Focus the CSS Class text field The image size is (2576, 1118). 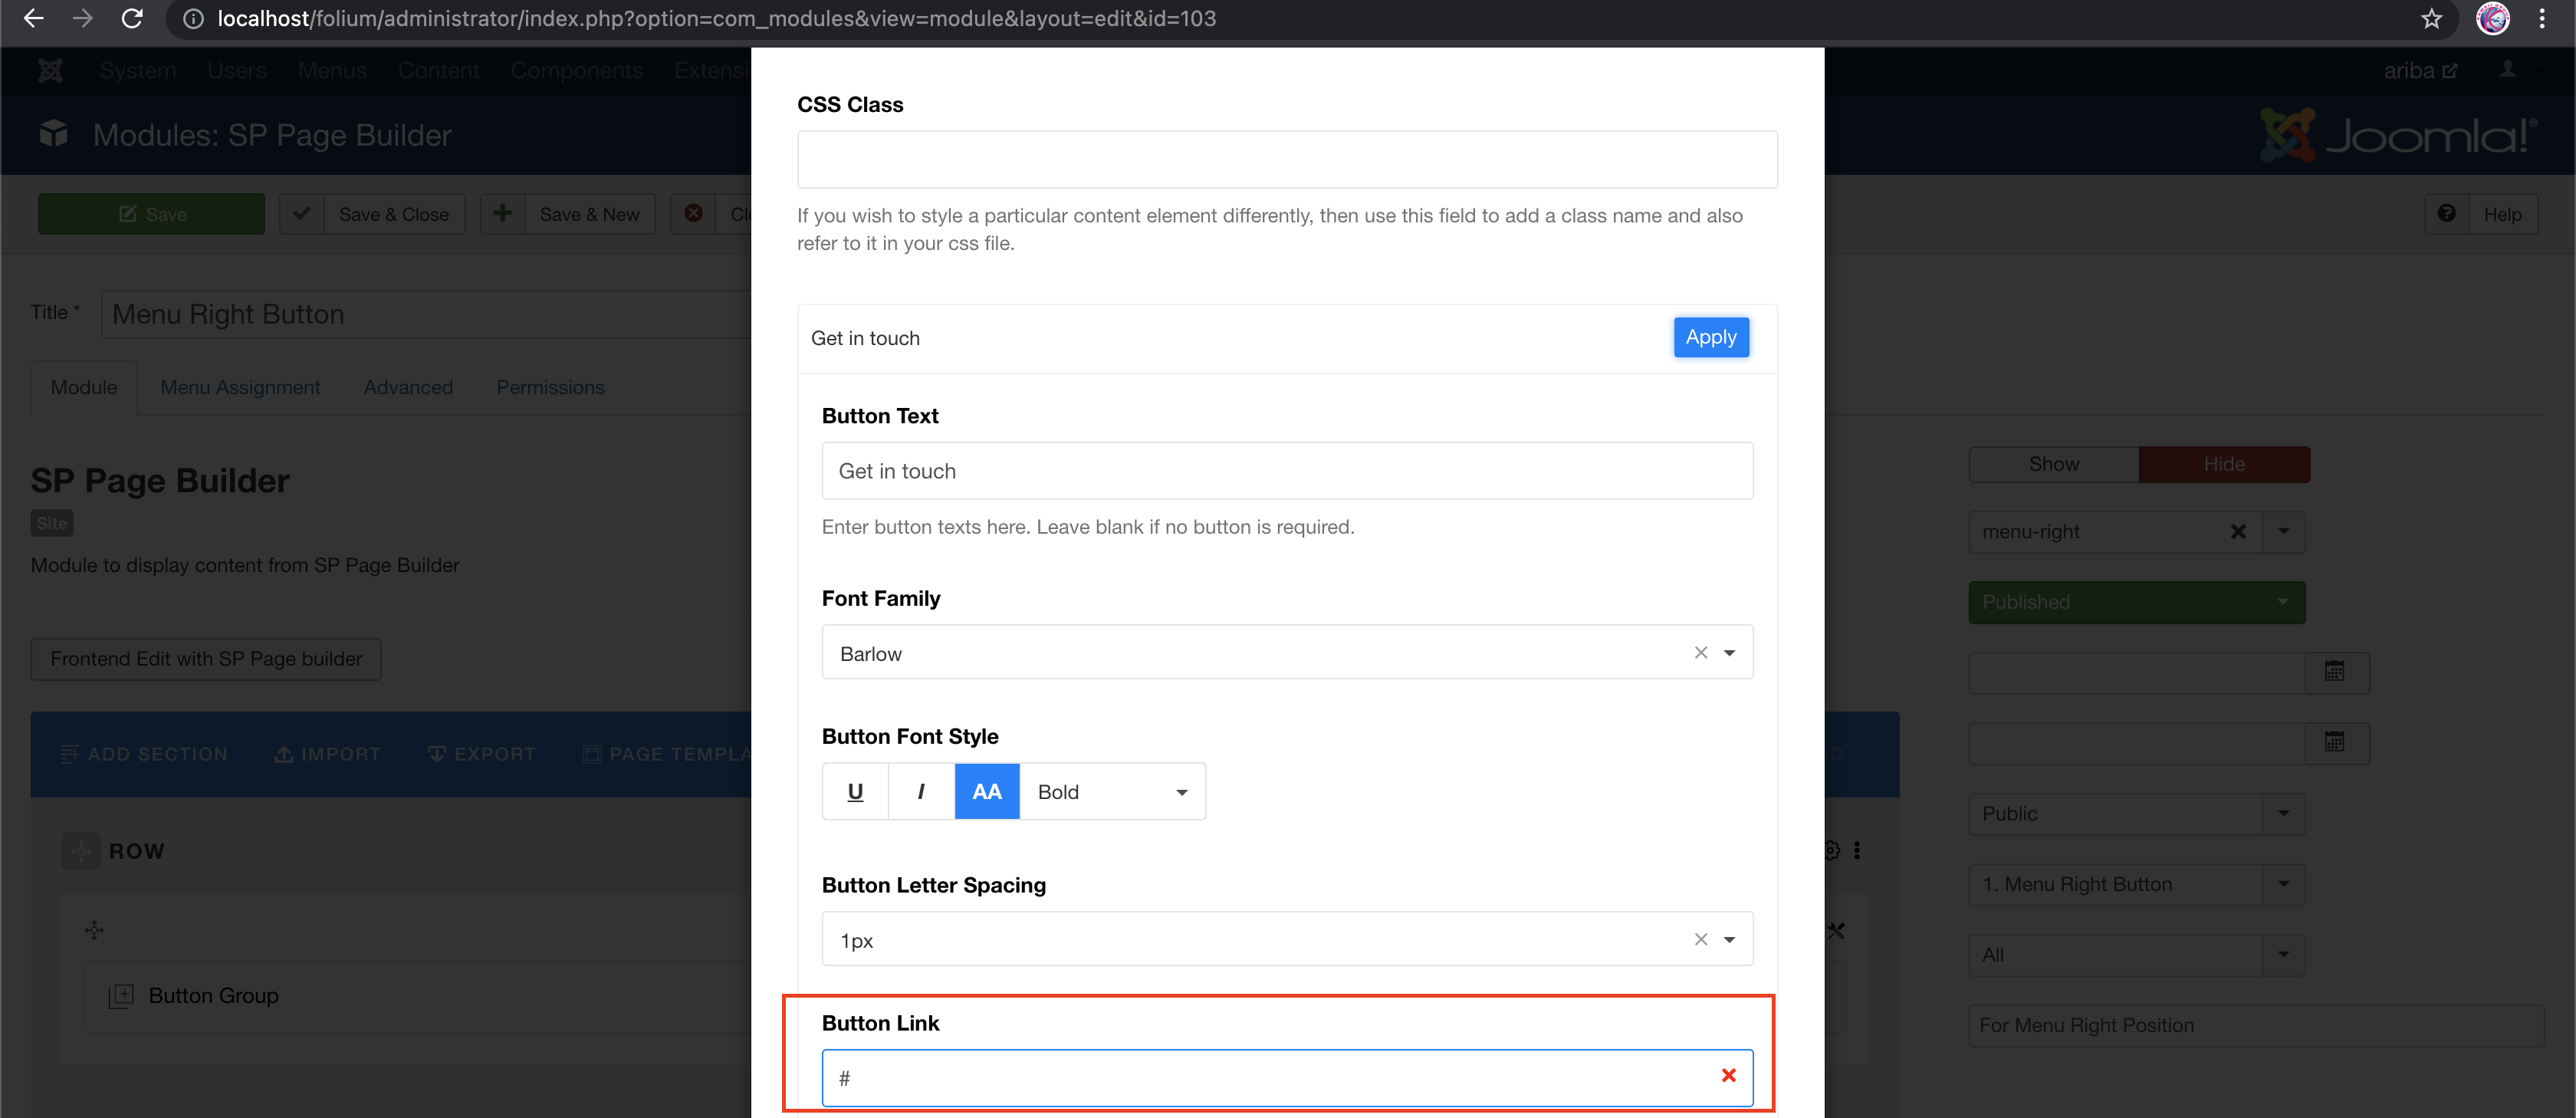(x=1286, y=159)
